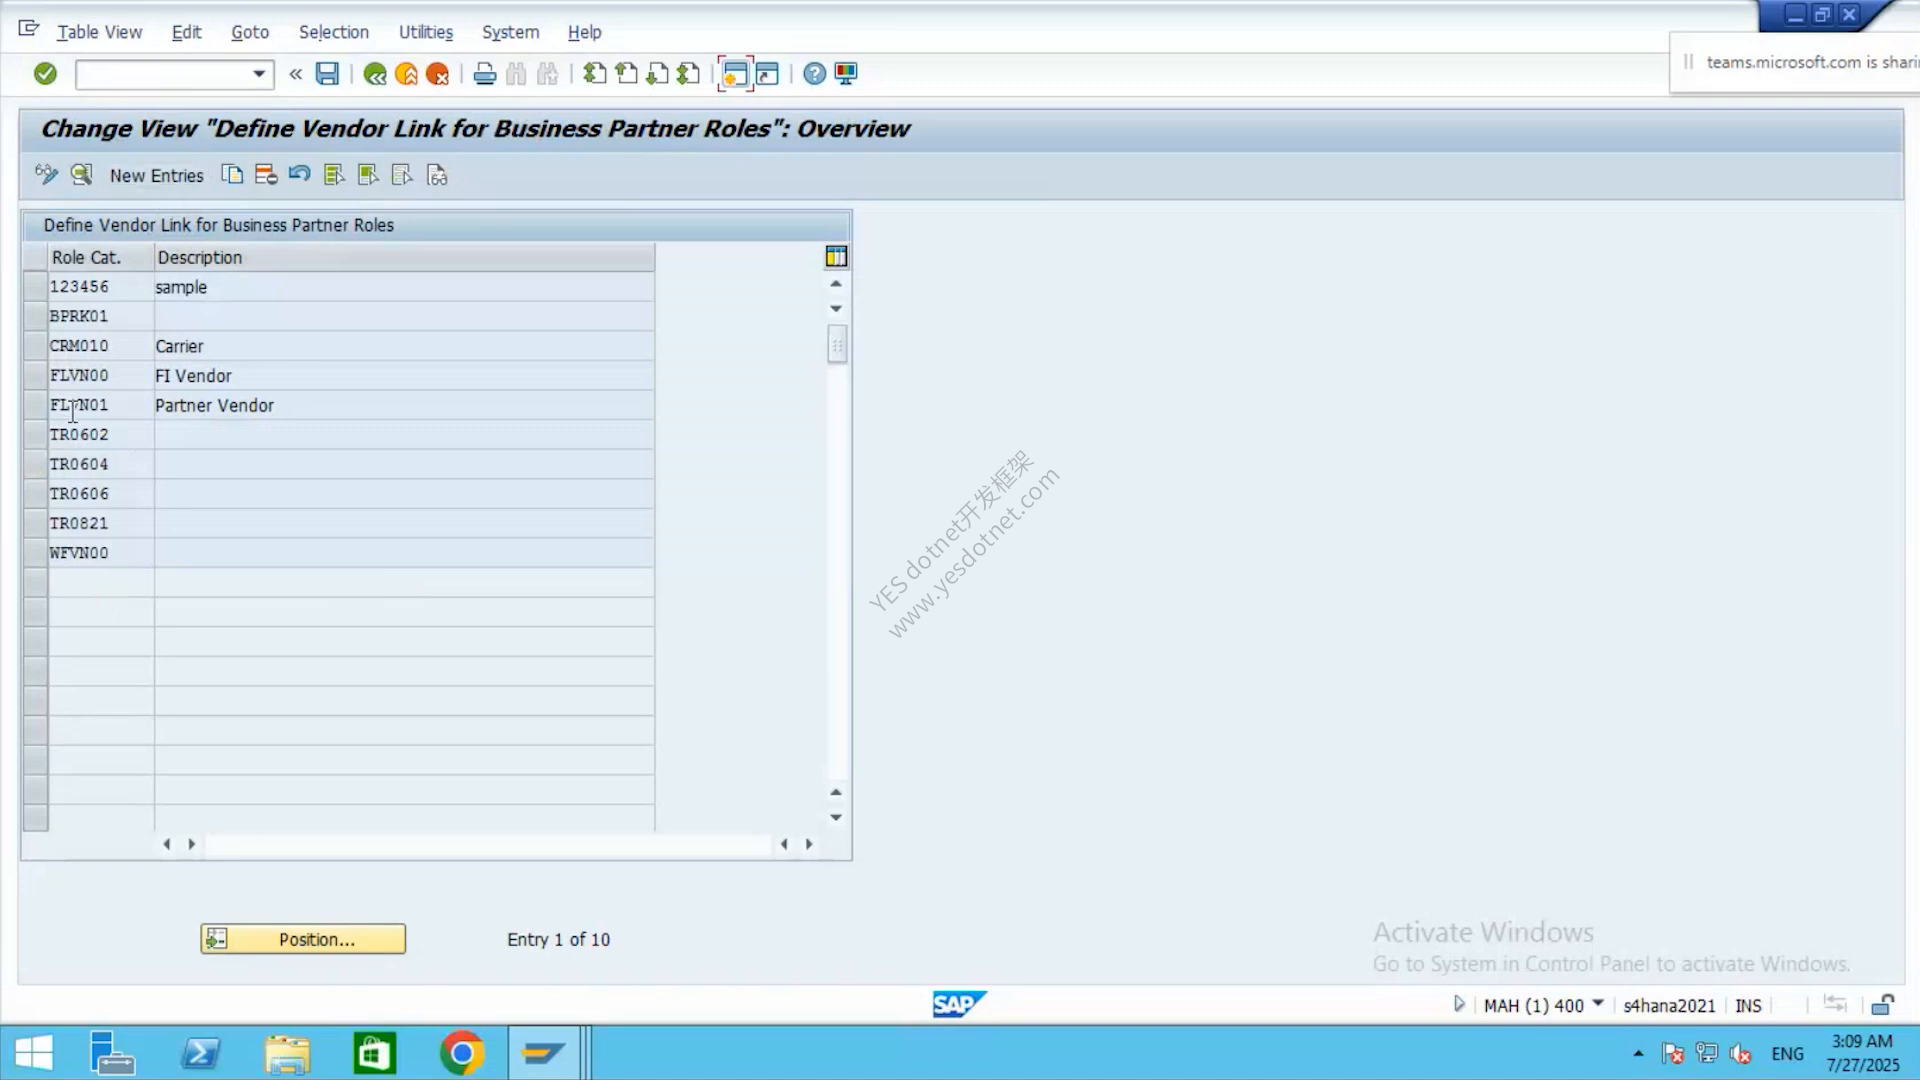
Task: Save using the floppy disk icon
Action: coord(327,73)
